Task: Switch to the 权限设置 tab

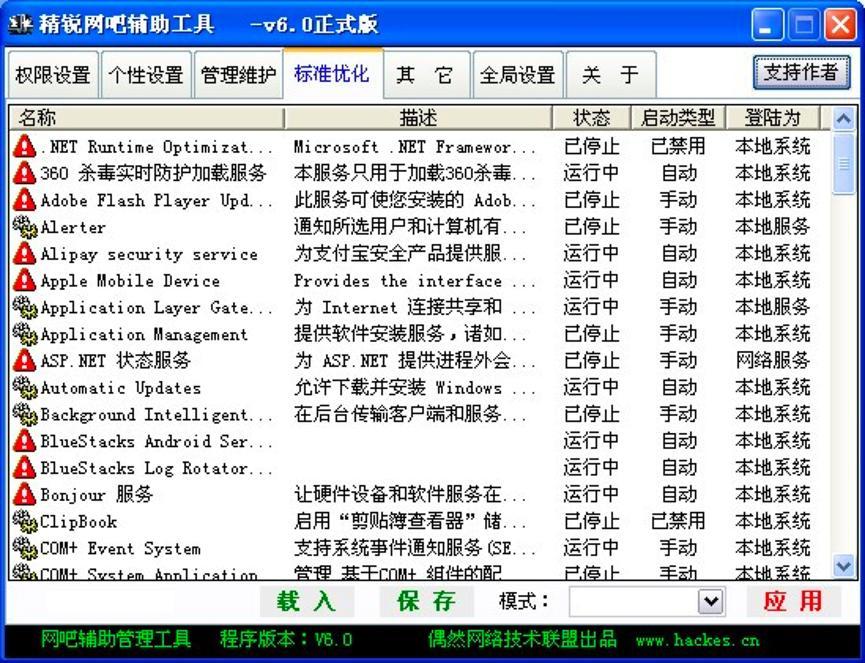Action: [x=53, y=75]
